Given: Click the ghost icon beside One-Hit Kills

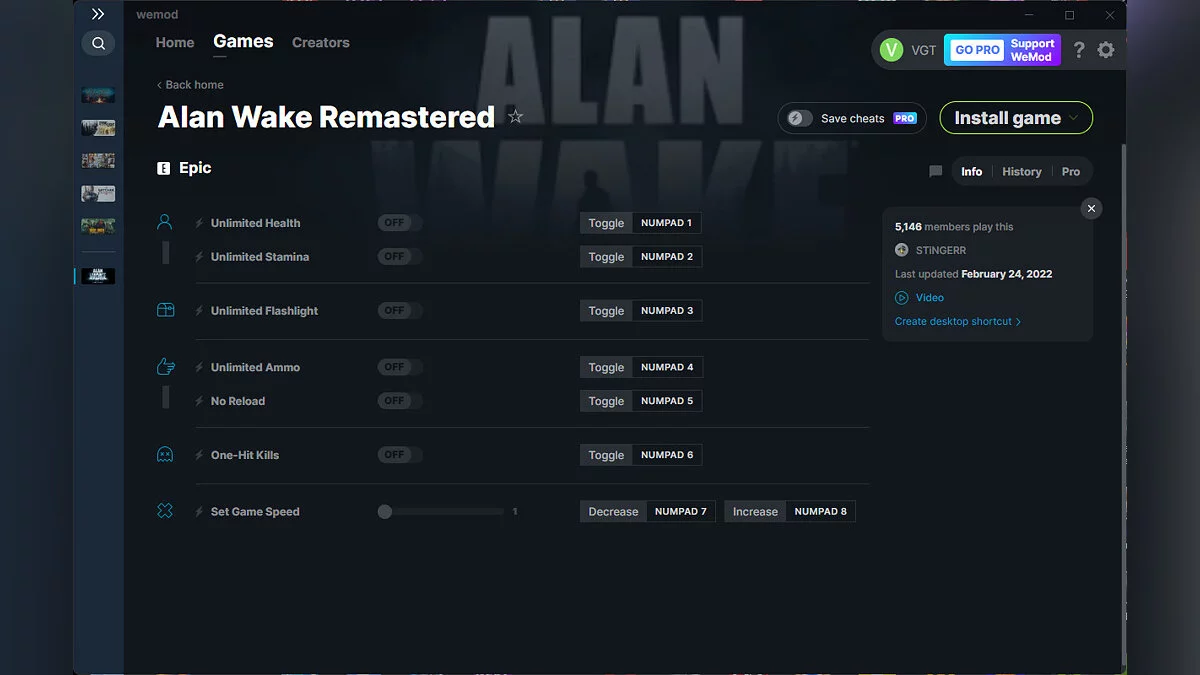Looking at the screenshot, I should 165,454.
